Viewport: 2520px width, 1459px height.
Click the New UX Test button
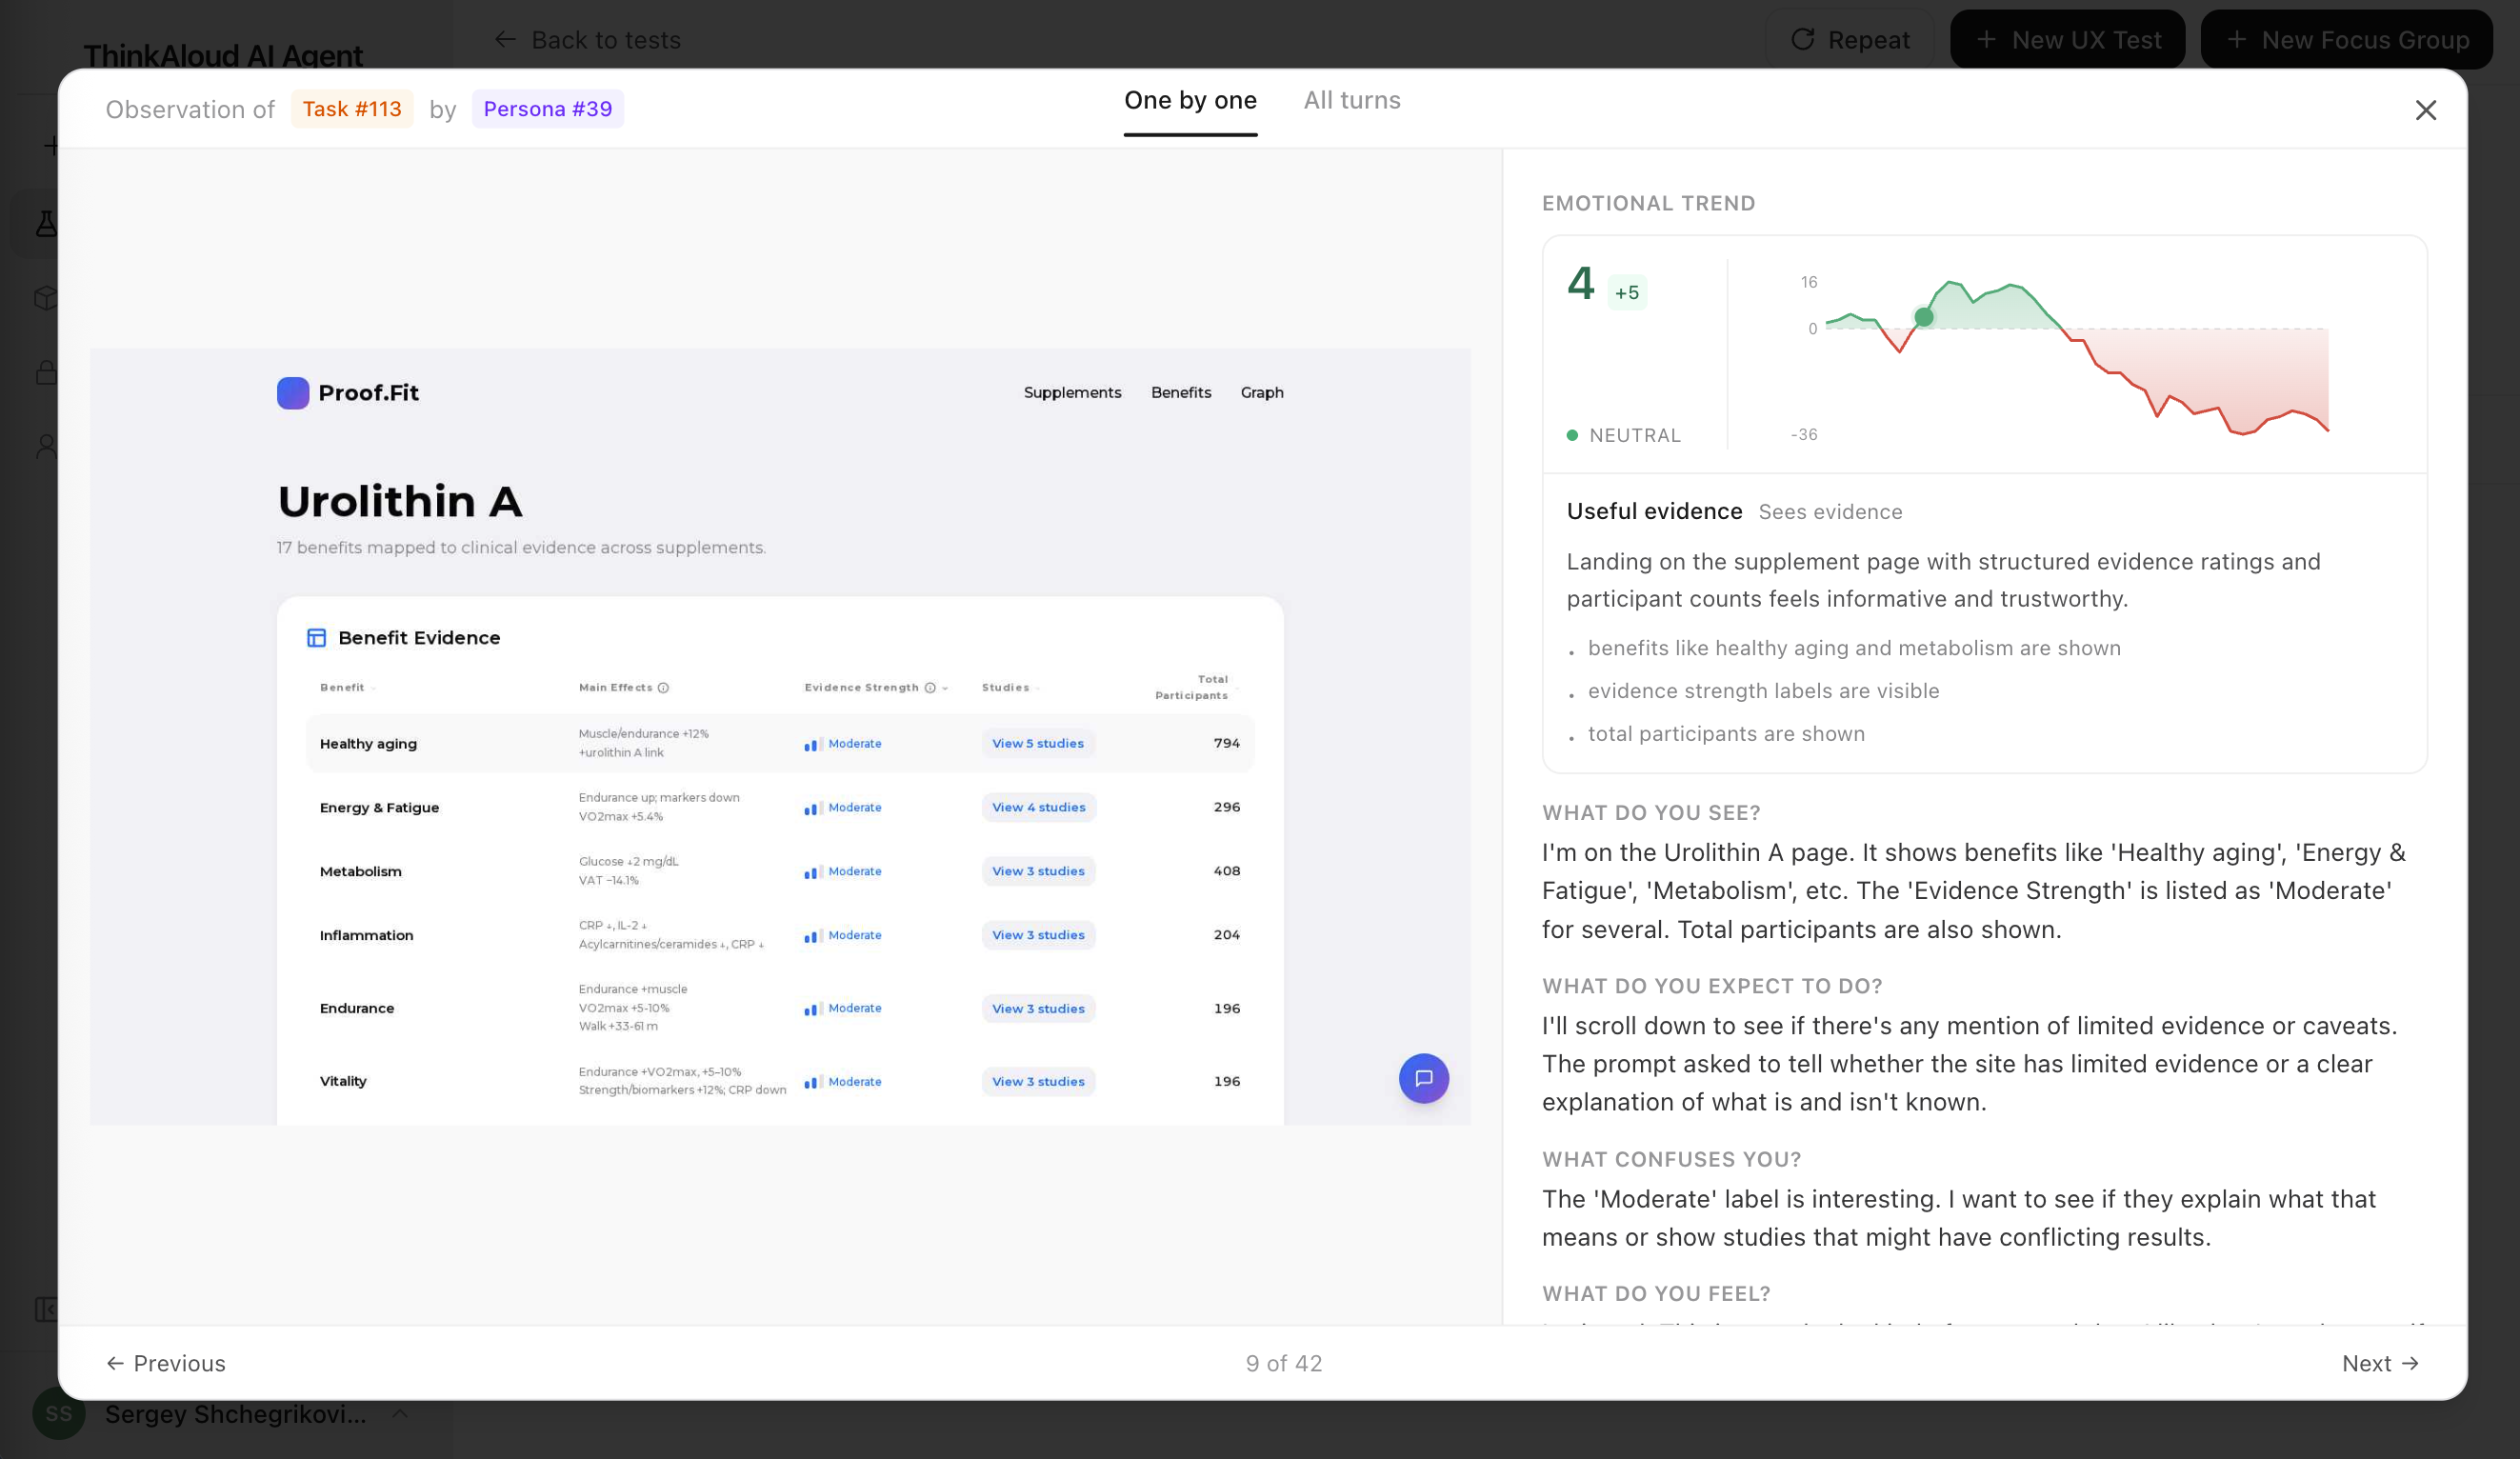pos(2068,40)
